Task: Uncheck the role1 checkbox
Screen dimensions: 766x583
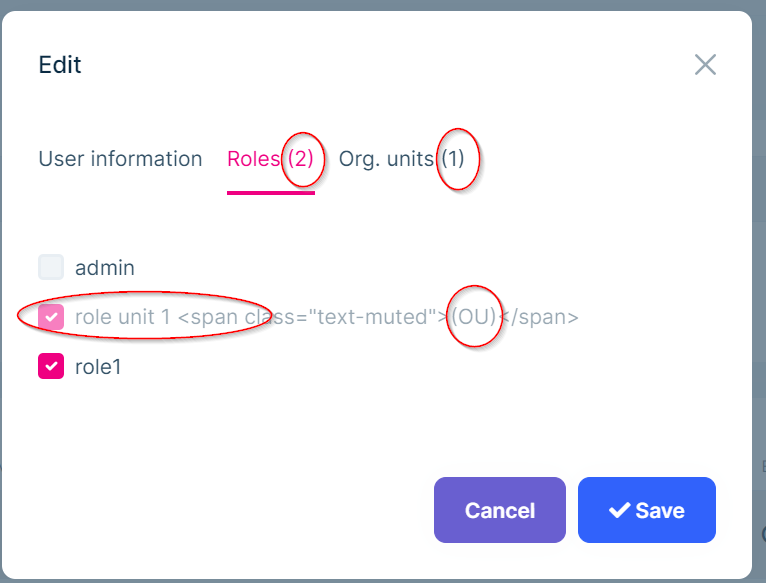Action: pyautogui.click(x=51, y=367)
